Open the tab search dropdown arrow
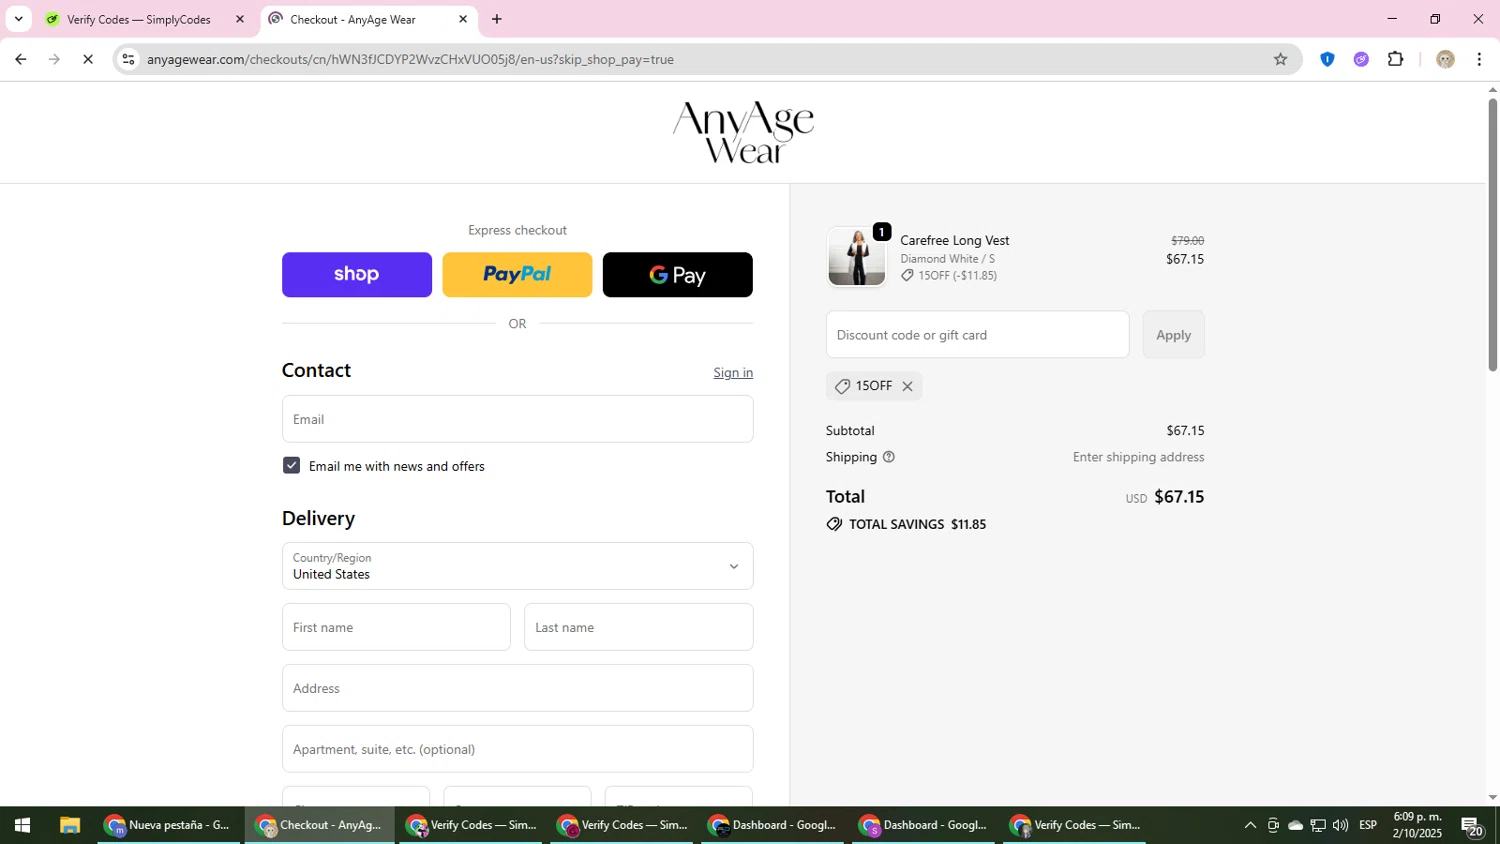 18,19
